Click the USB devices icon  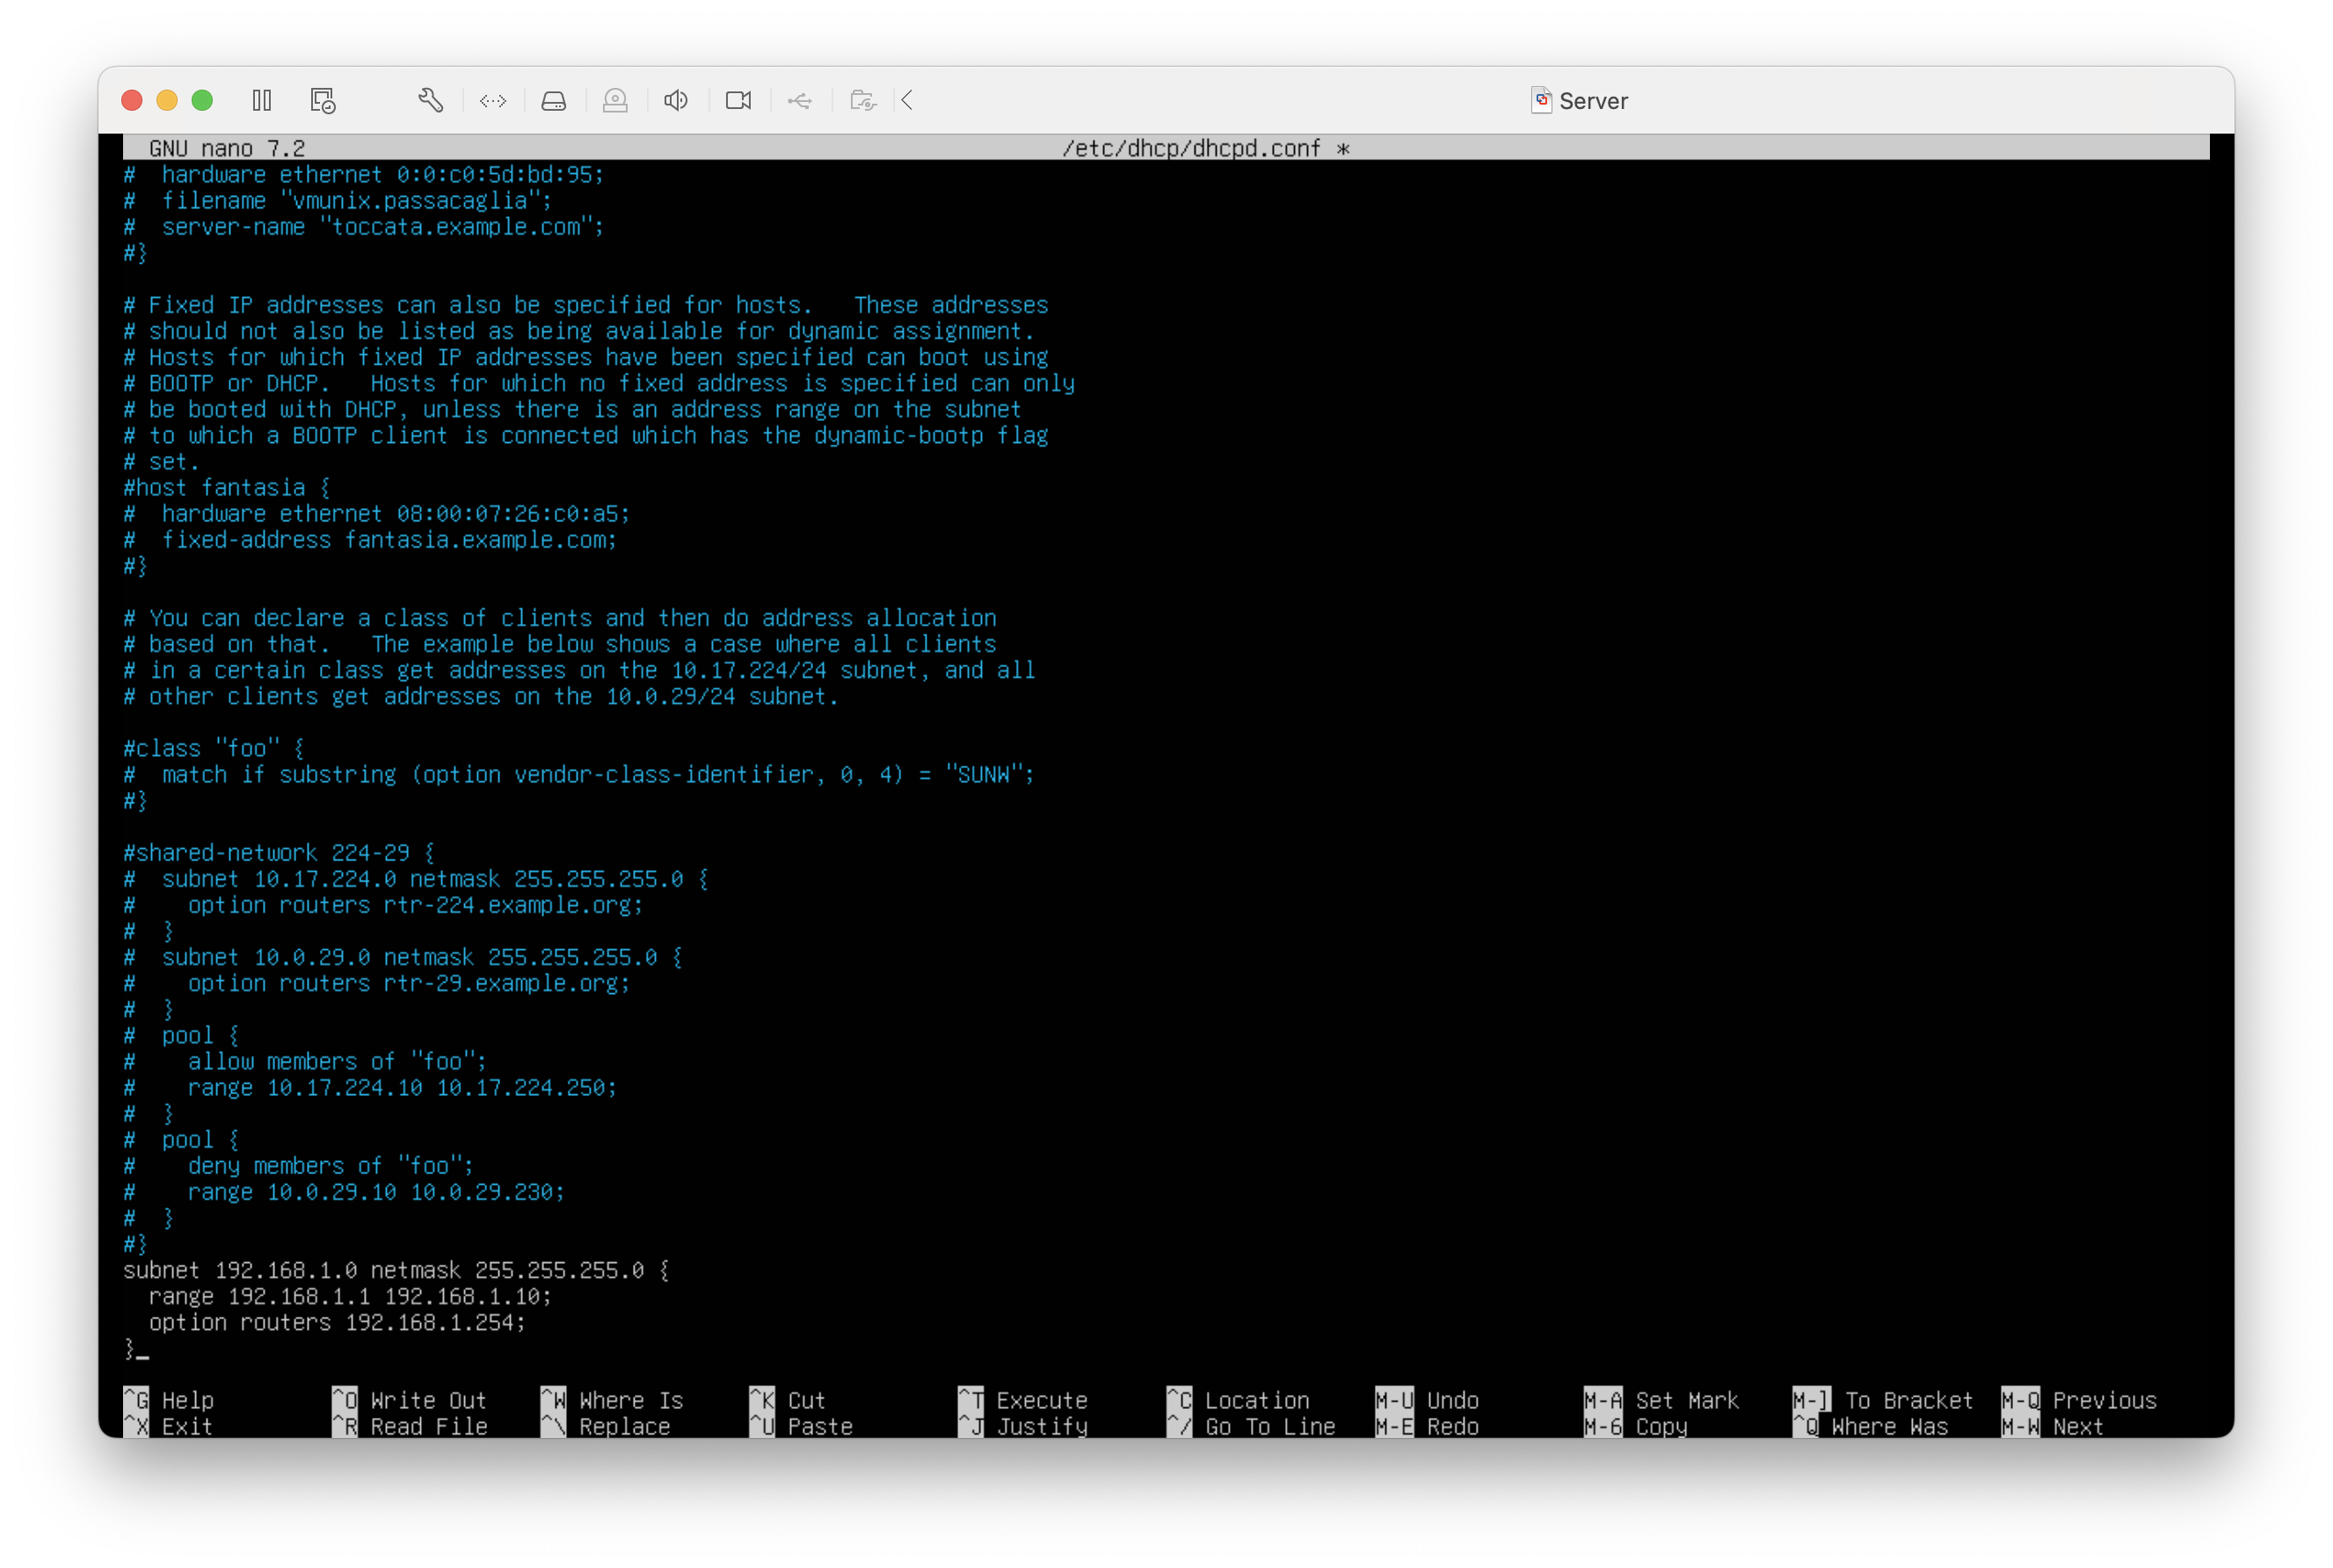[x=800, y=100]
